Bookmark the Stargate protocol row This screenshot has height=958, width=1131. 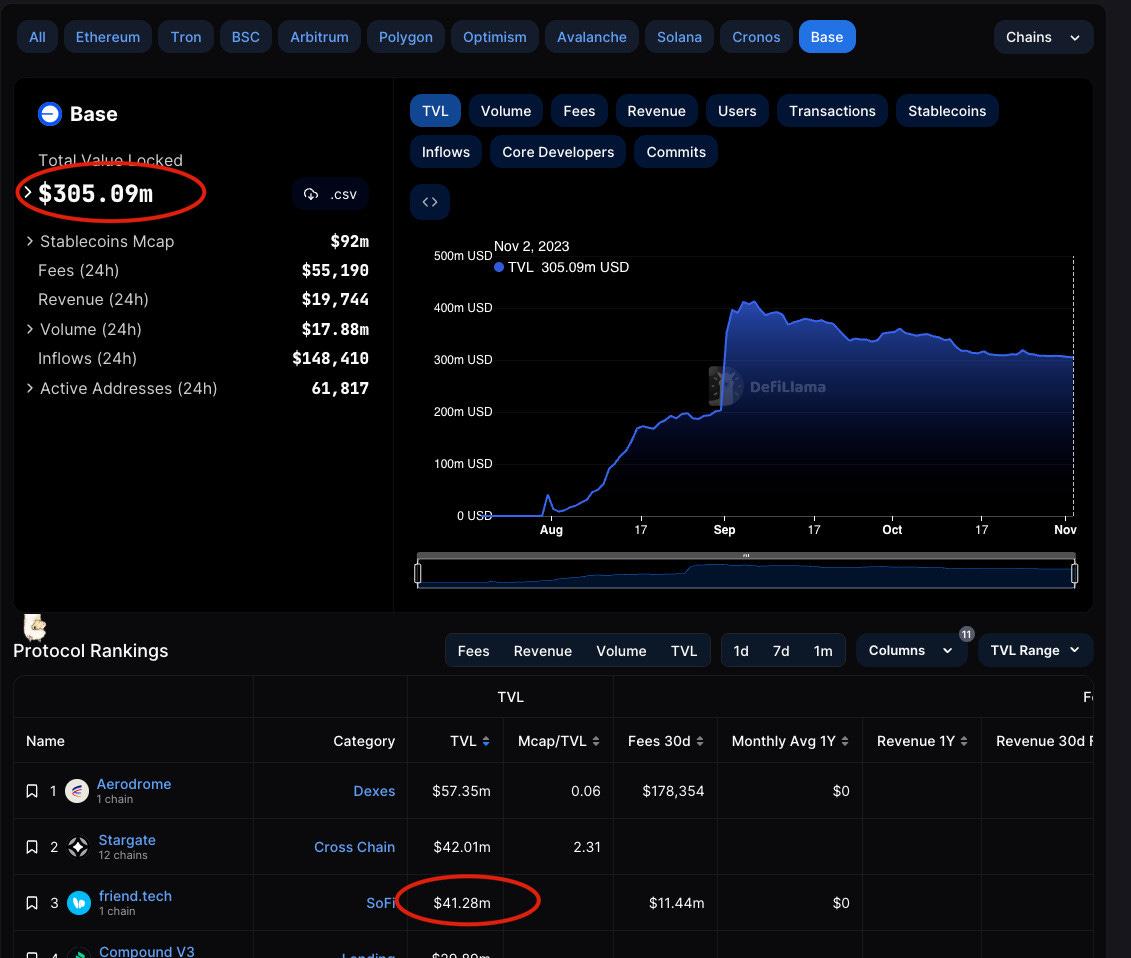(x=32, y=847)
